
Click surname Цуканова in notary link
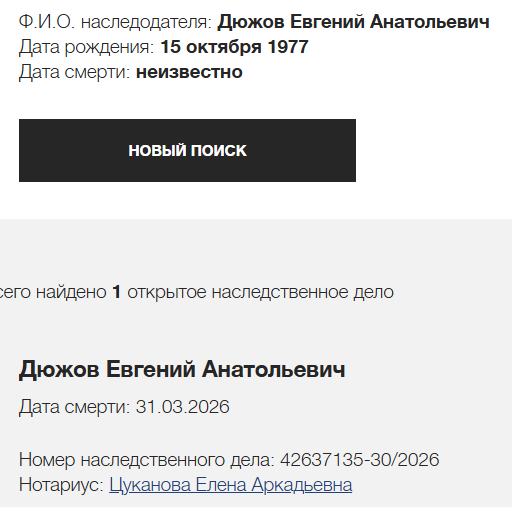click(x=150, y=485)
